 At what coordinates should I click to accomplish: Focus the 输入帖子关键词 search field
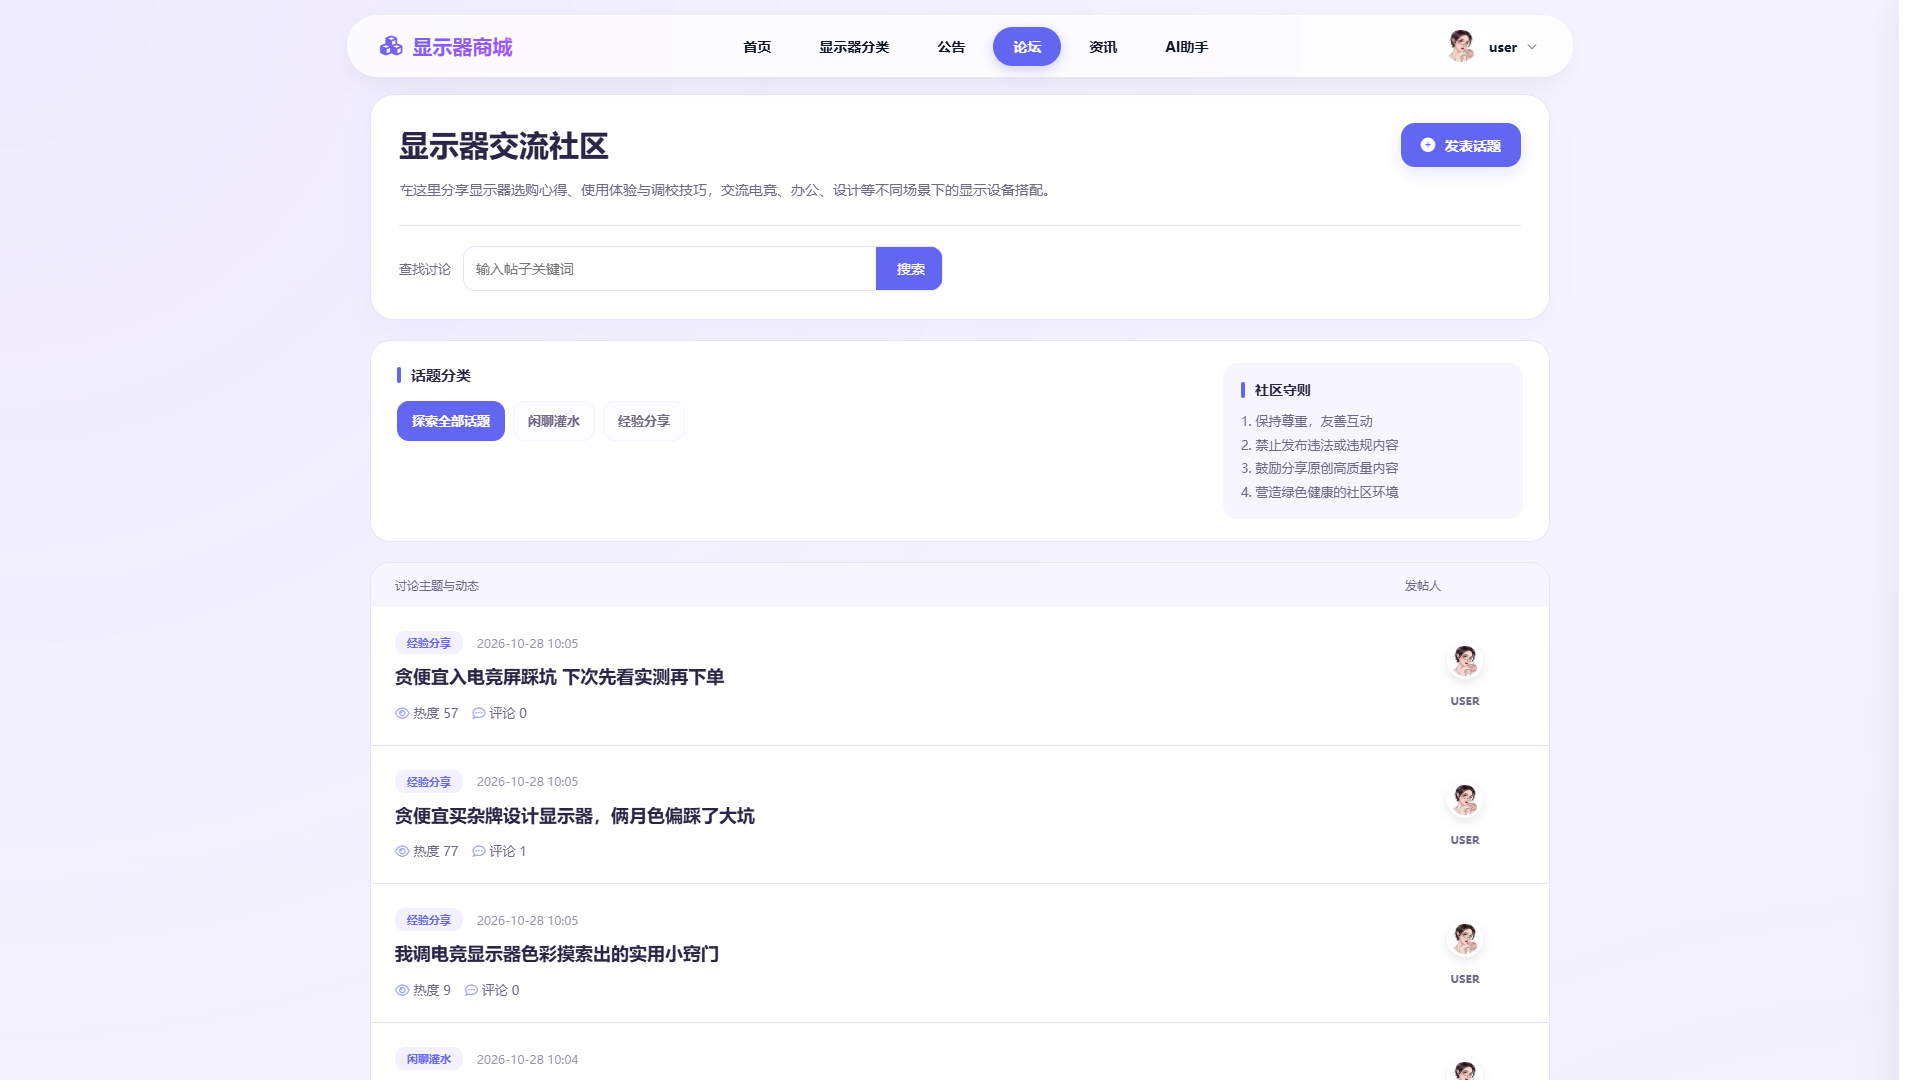coord(670,269)
